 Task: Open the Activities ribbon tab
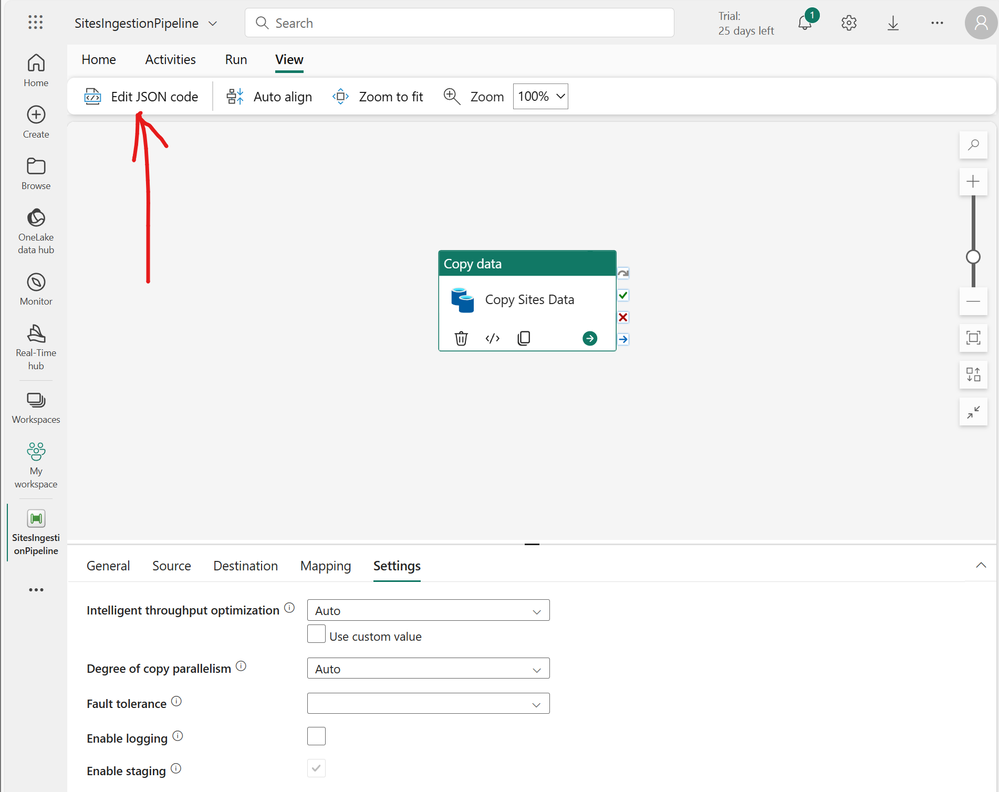tap(170, 60)
